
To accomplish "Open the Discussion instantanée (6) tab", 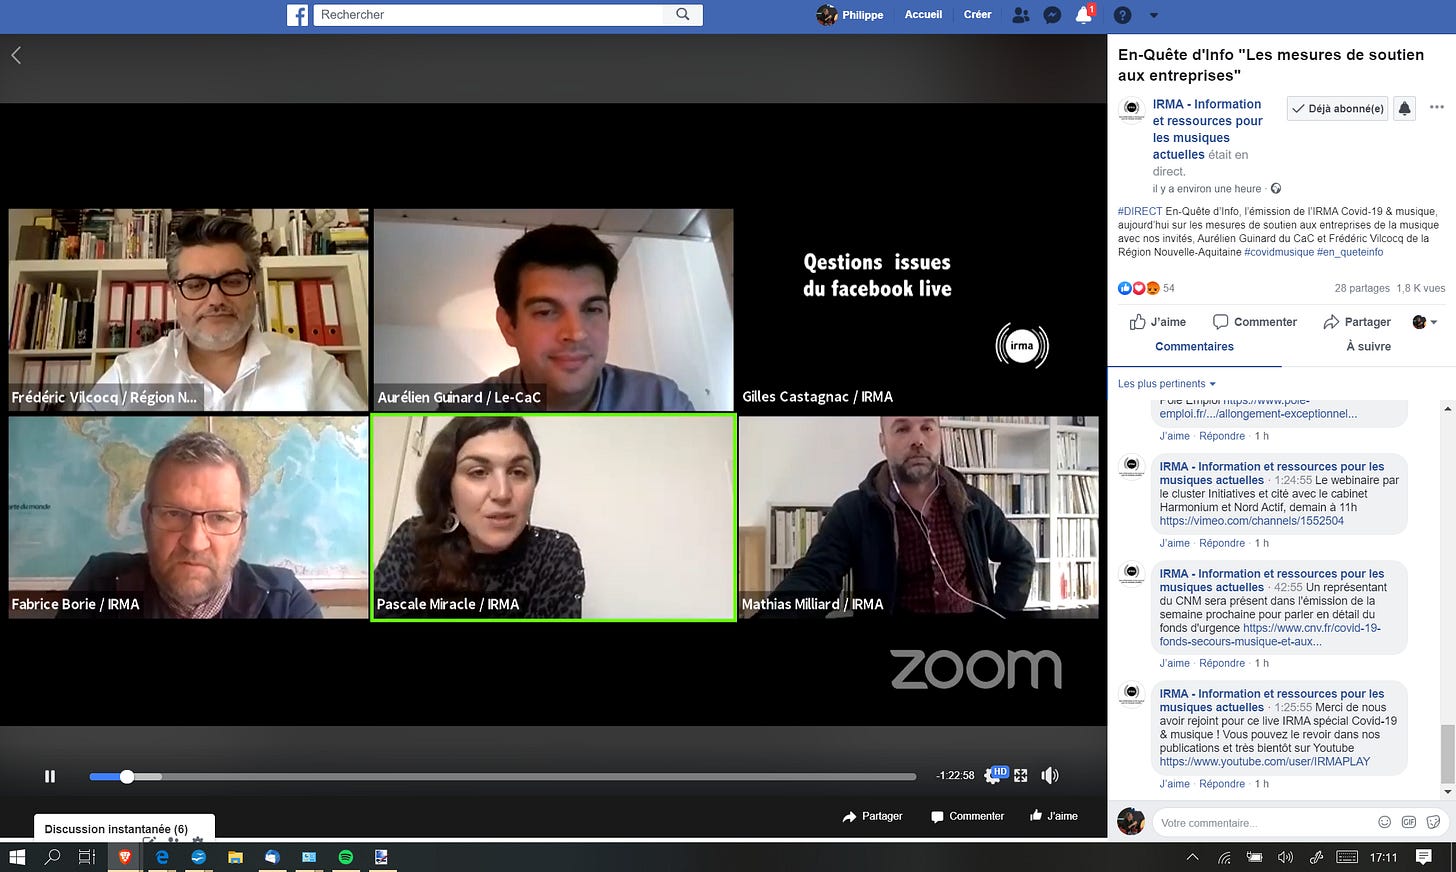I will click(x=125, y=828).
